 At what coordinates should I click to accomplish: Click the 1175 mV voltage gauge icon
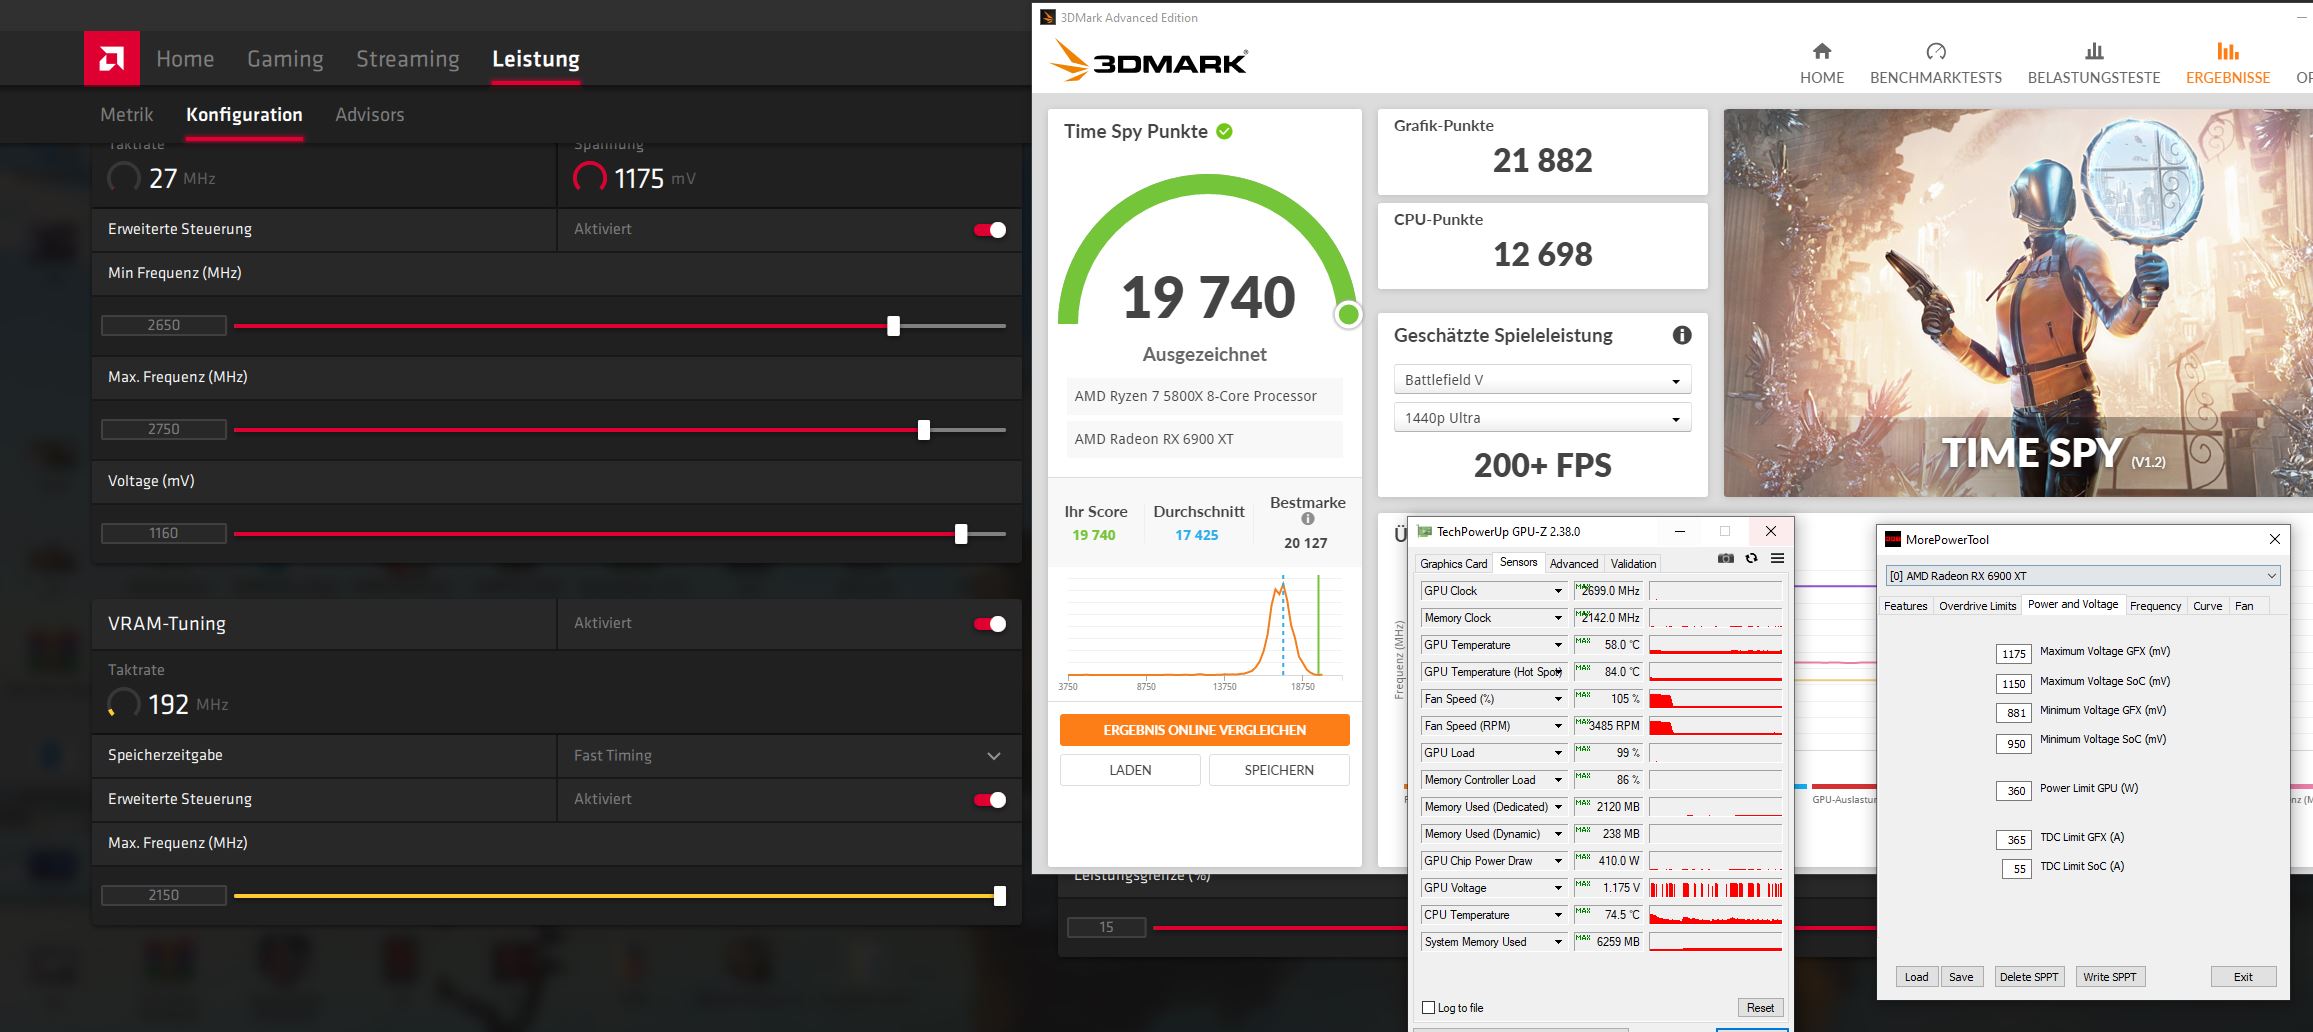click(x=590, y=178)
